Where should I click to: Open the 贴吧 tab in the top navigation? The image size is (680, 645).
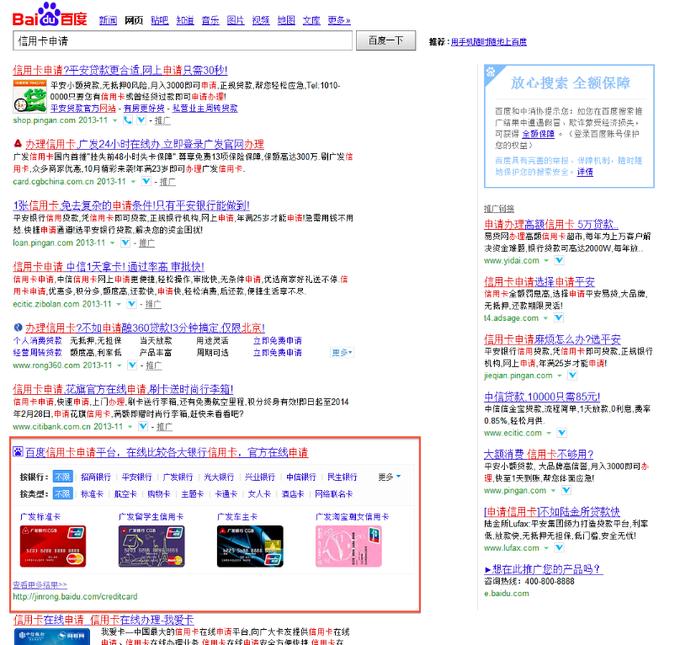tap(160, 20)
